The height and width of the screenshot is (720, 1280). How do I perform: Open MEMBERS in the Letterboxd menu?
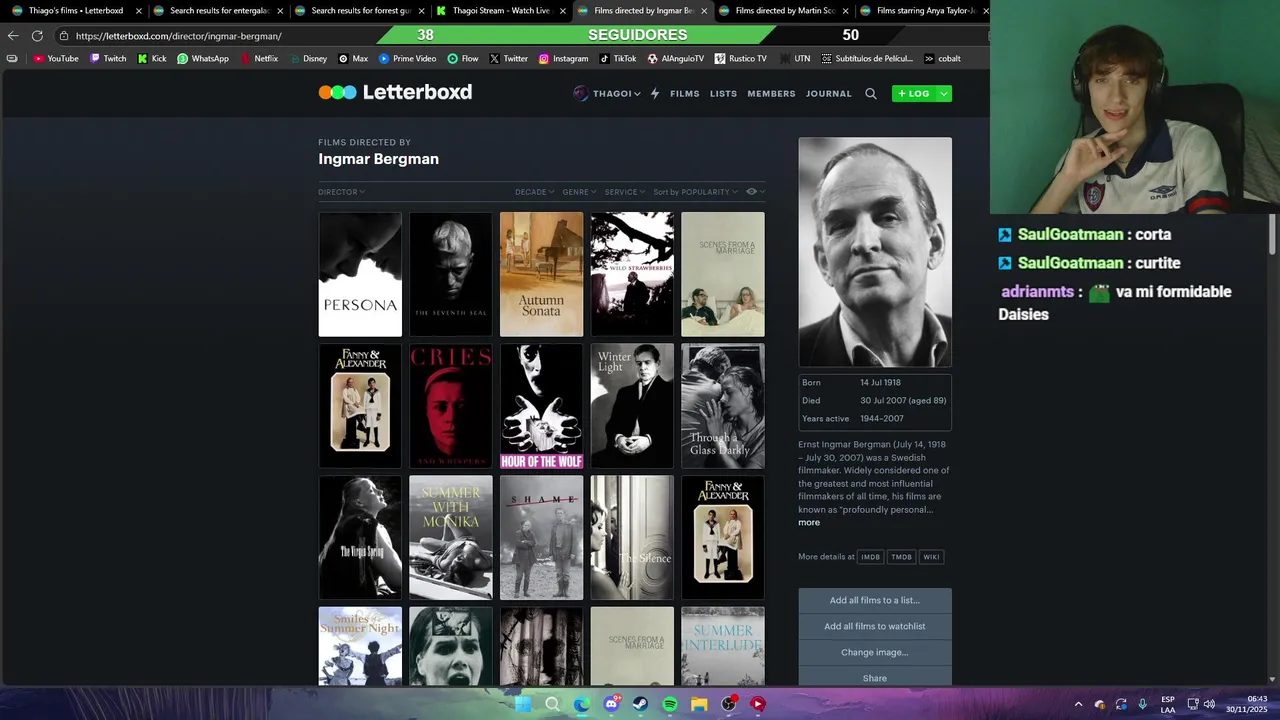click(x=771, y=94)
